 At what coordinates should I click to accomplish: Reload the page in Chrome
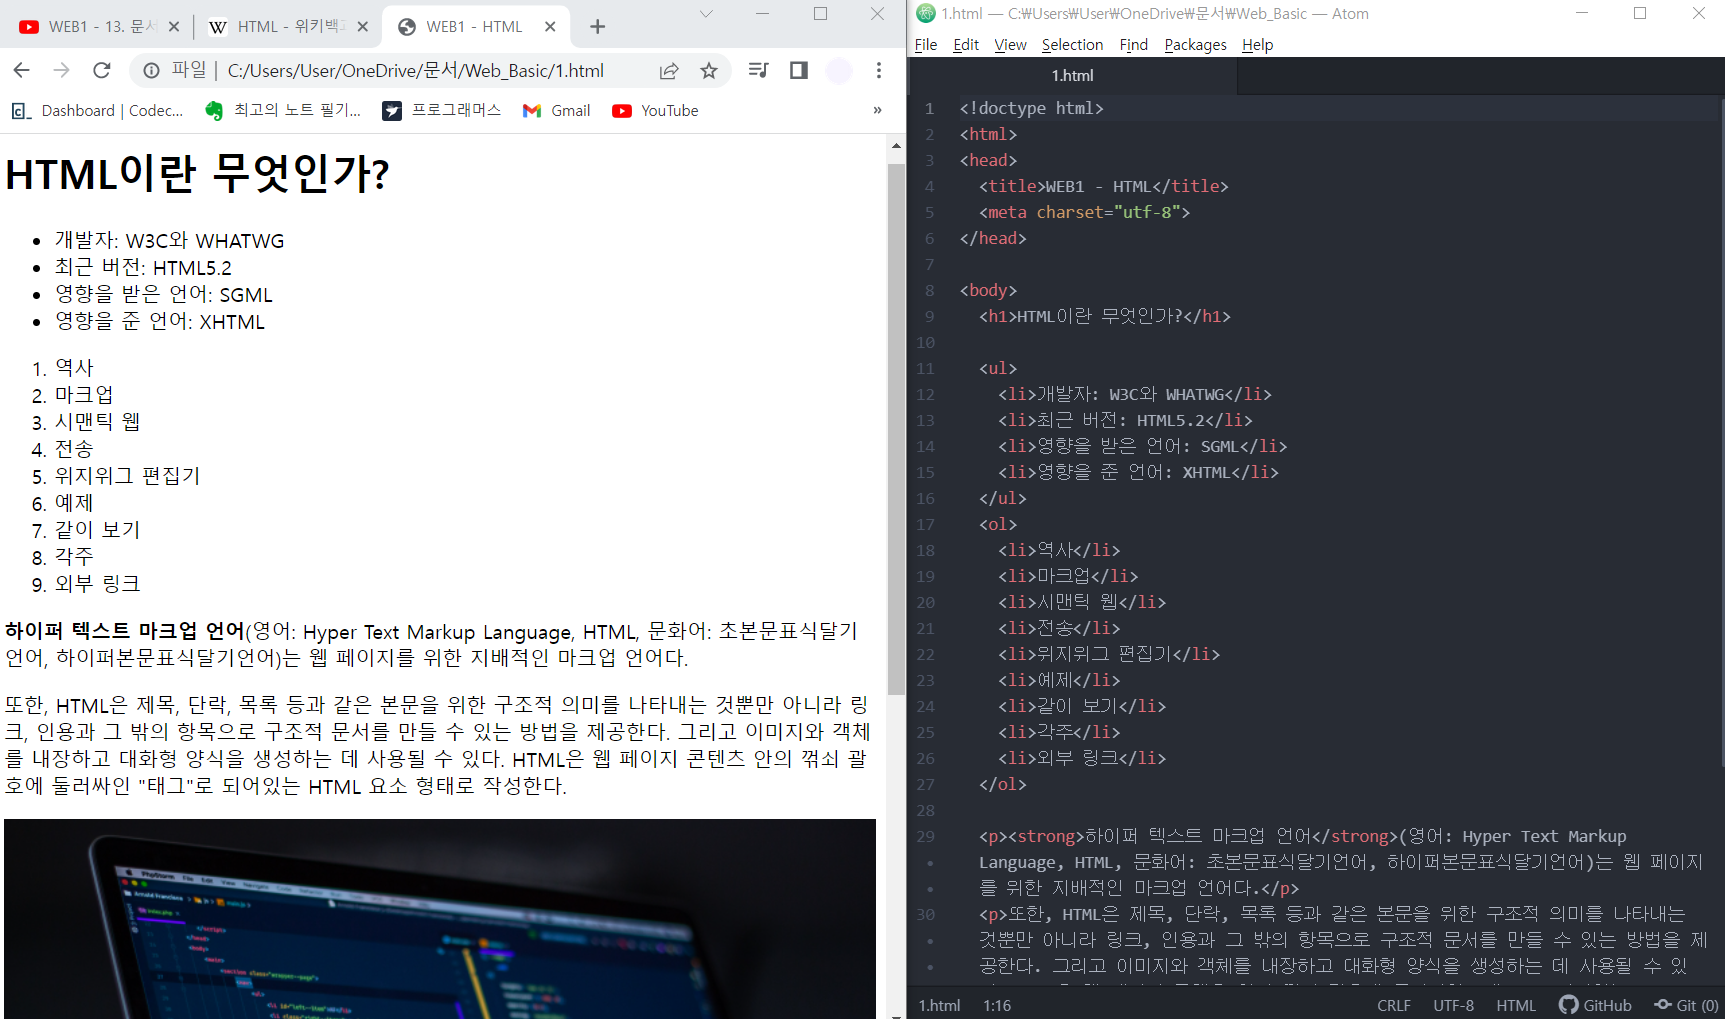(x=101, y=70)
